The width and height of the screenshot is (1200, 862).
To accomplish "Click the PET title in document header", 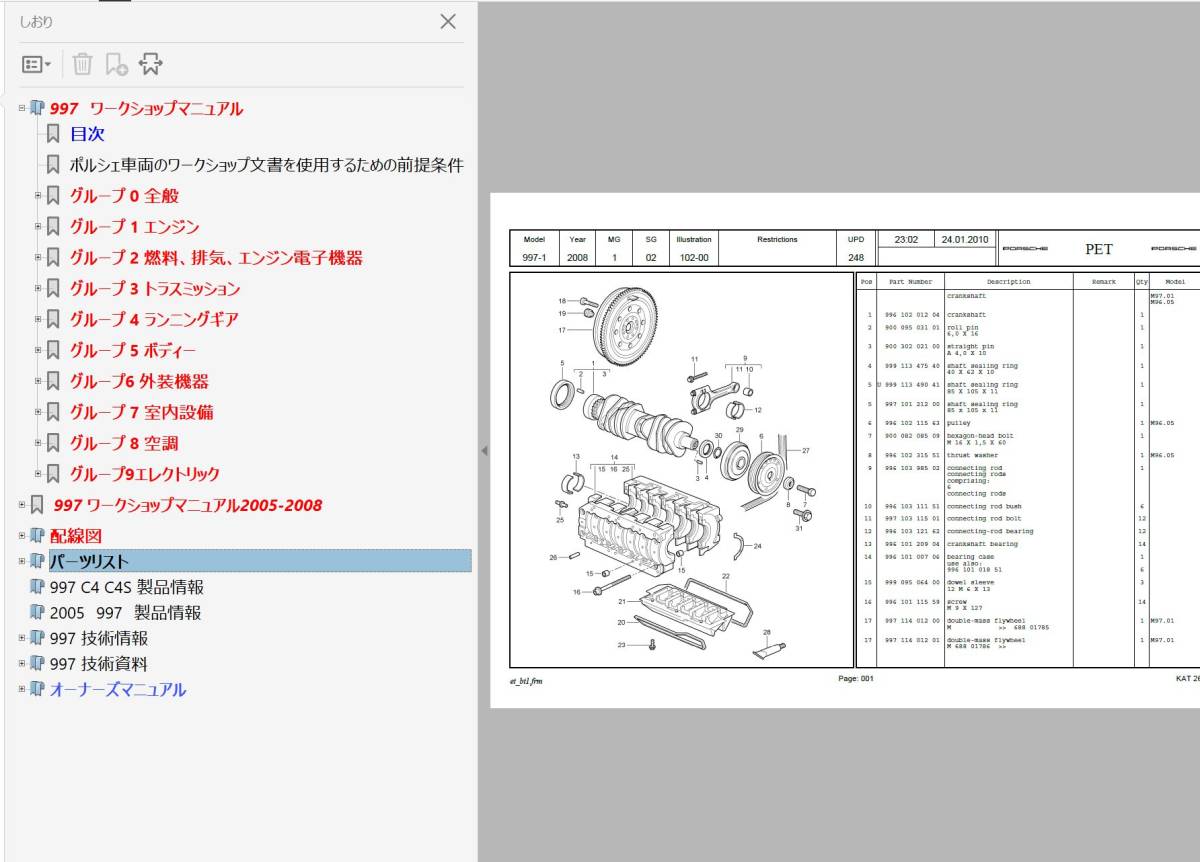I will pos(1098,249).
